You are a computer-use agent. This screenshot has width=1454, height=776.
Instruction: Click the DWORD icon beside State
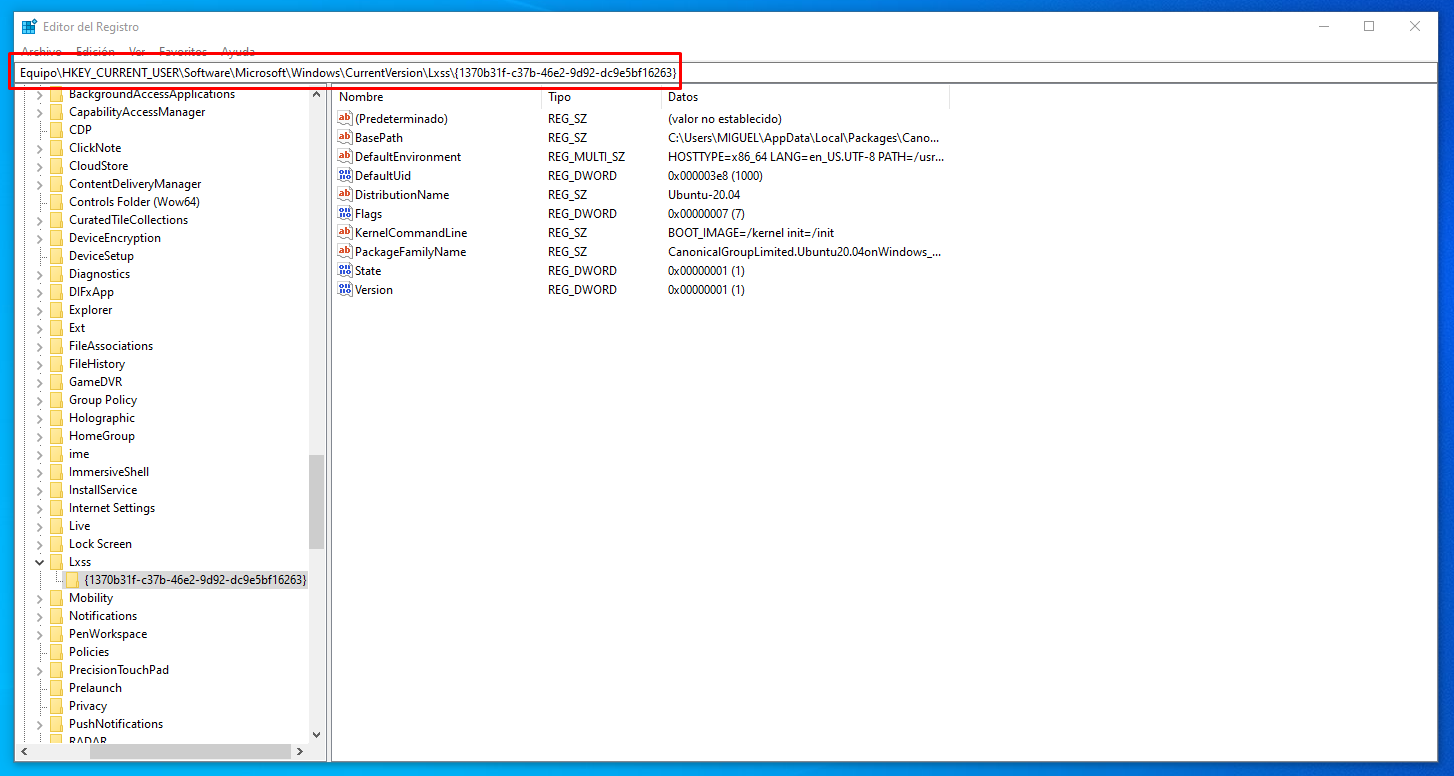[346, 271]
